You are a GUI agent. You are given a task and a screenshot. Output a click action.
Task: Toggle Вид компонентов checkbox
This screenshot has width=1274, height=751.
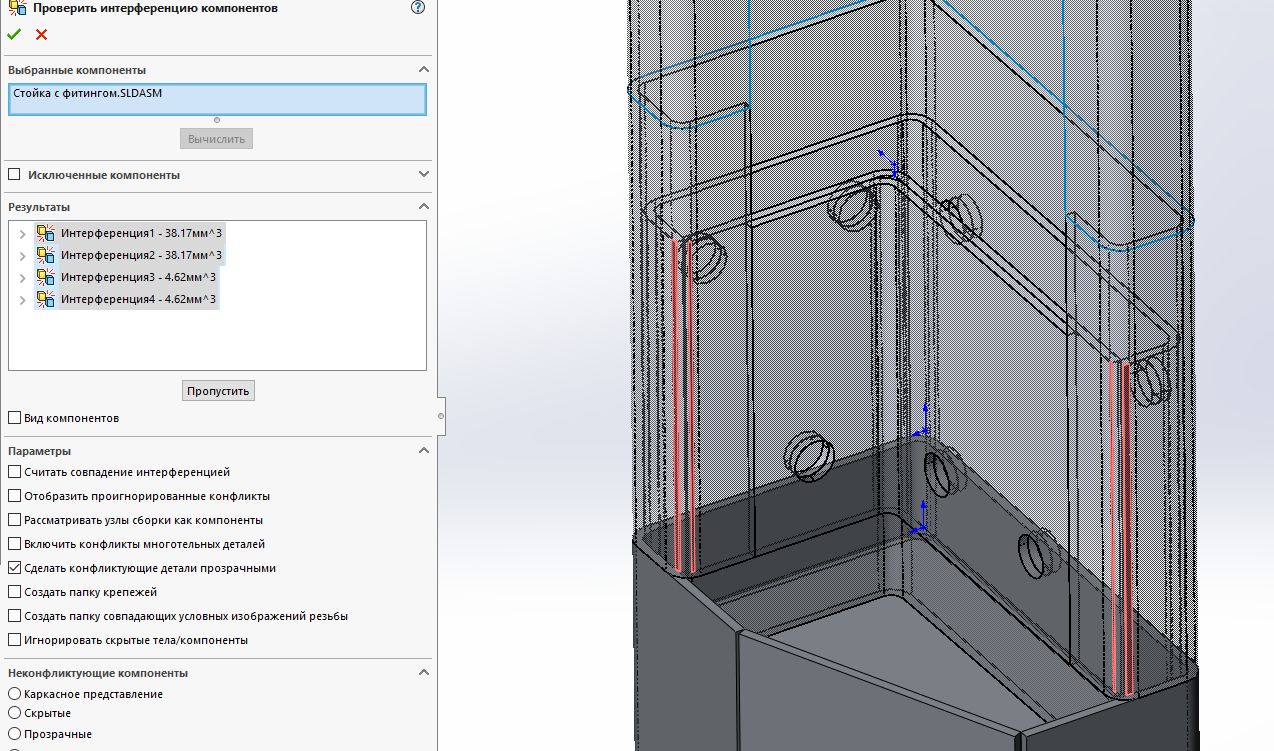(x=14, y=418)
